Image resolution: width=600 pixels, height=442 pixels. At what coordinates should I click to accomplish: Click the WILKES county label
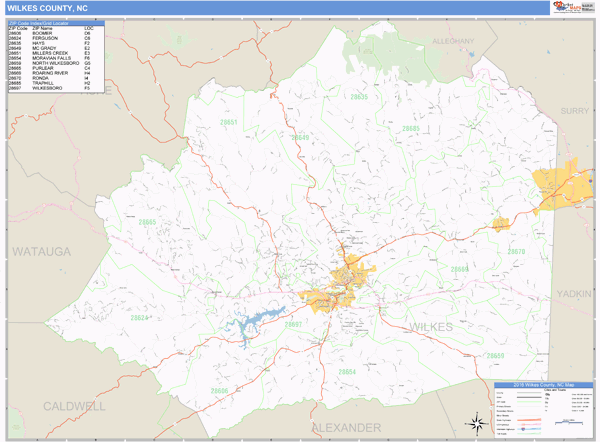pos(430,327)
